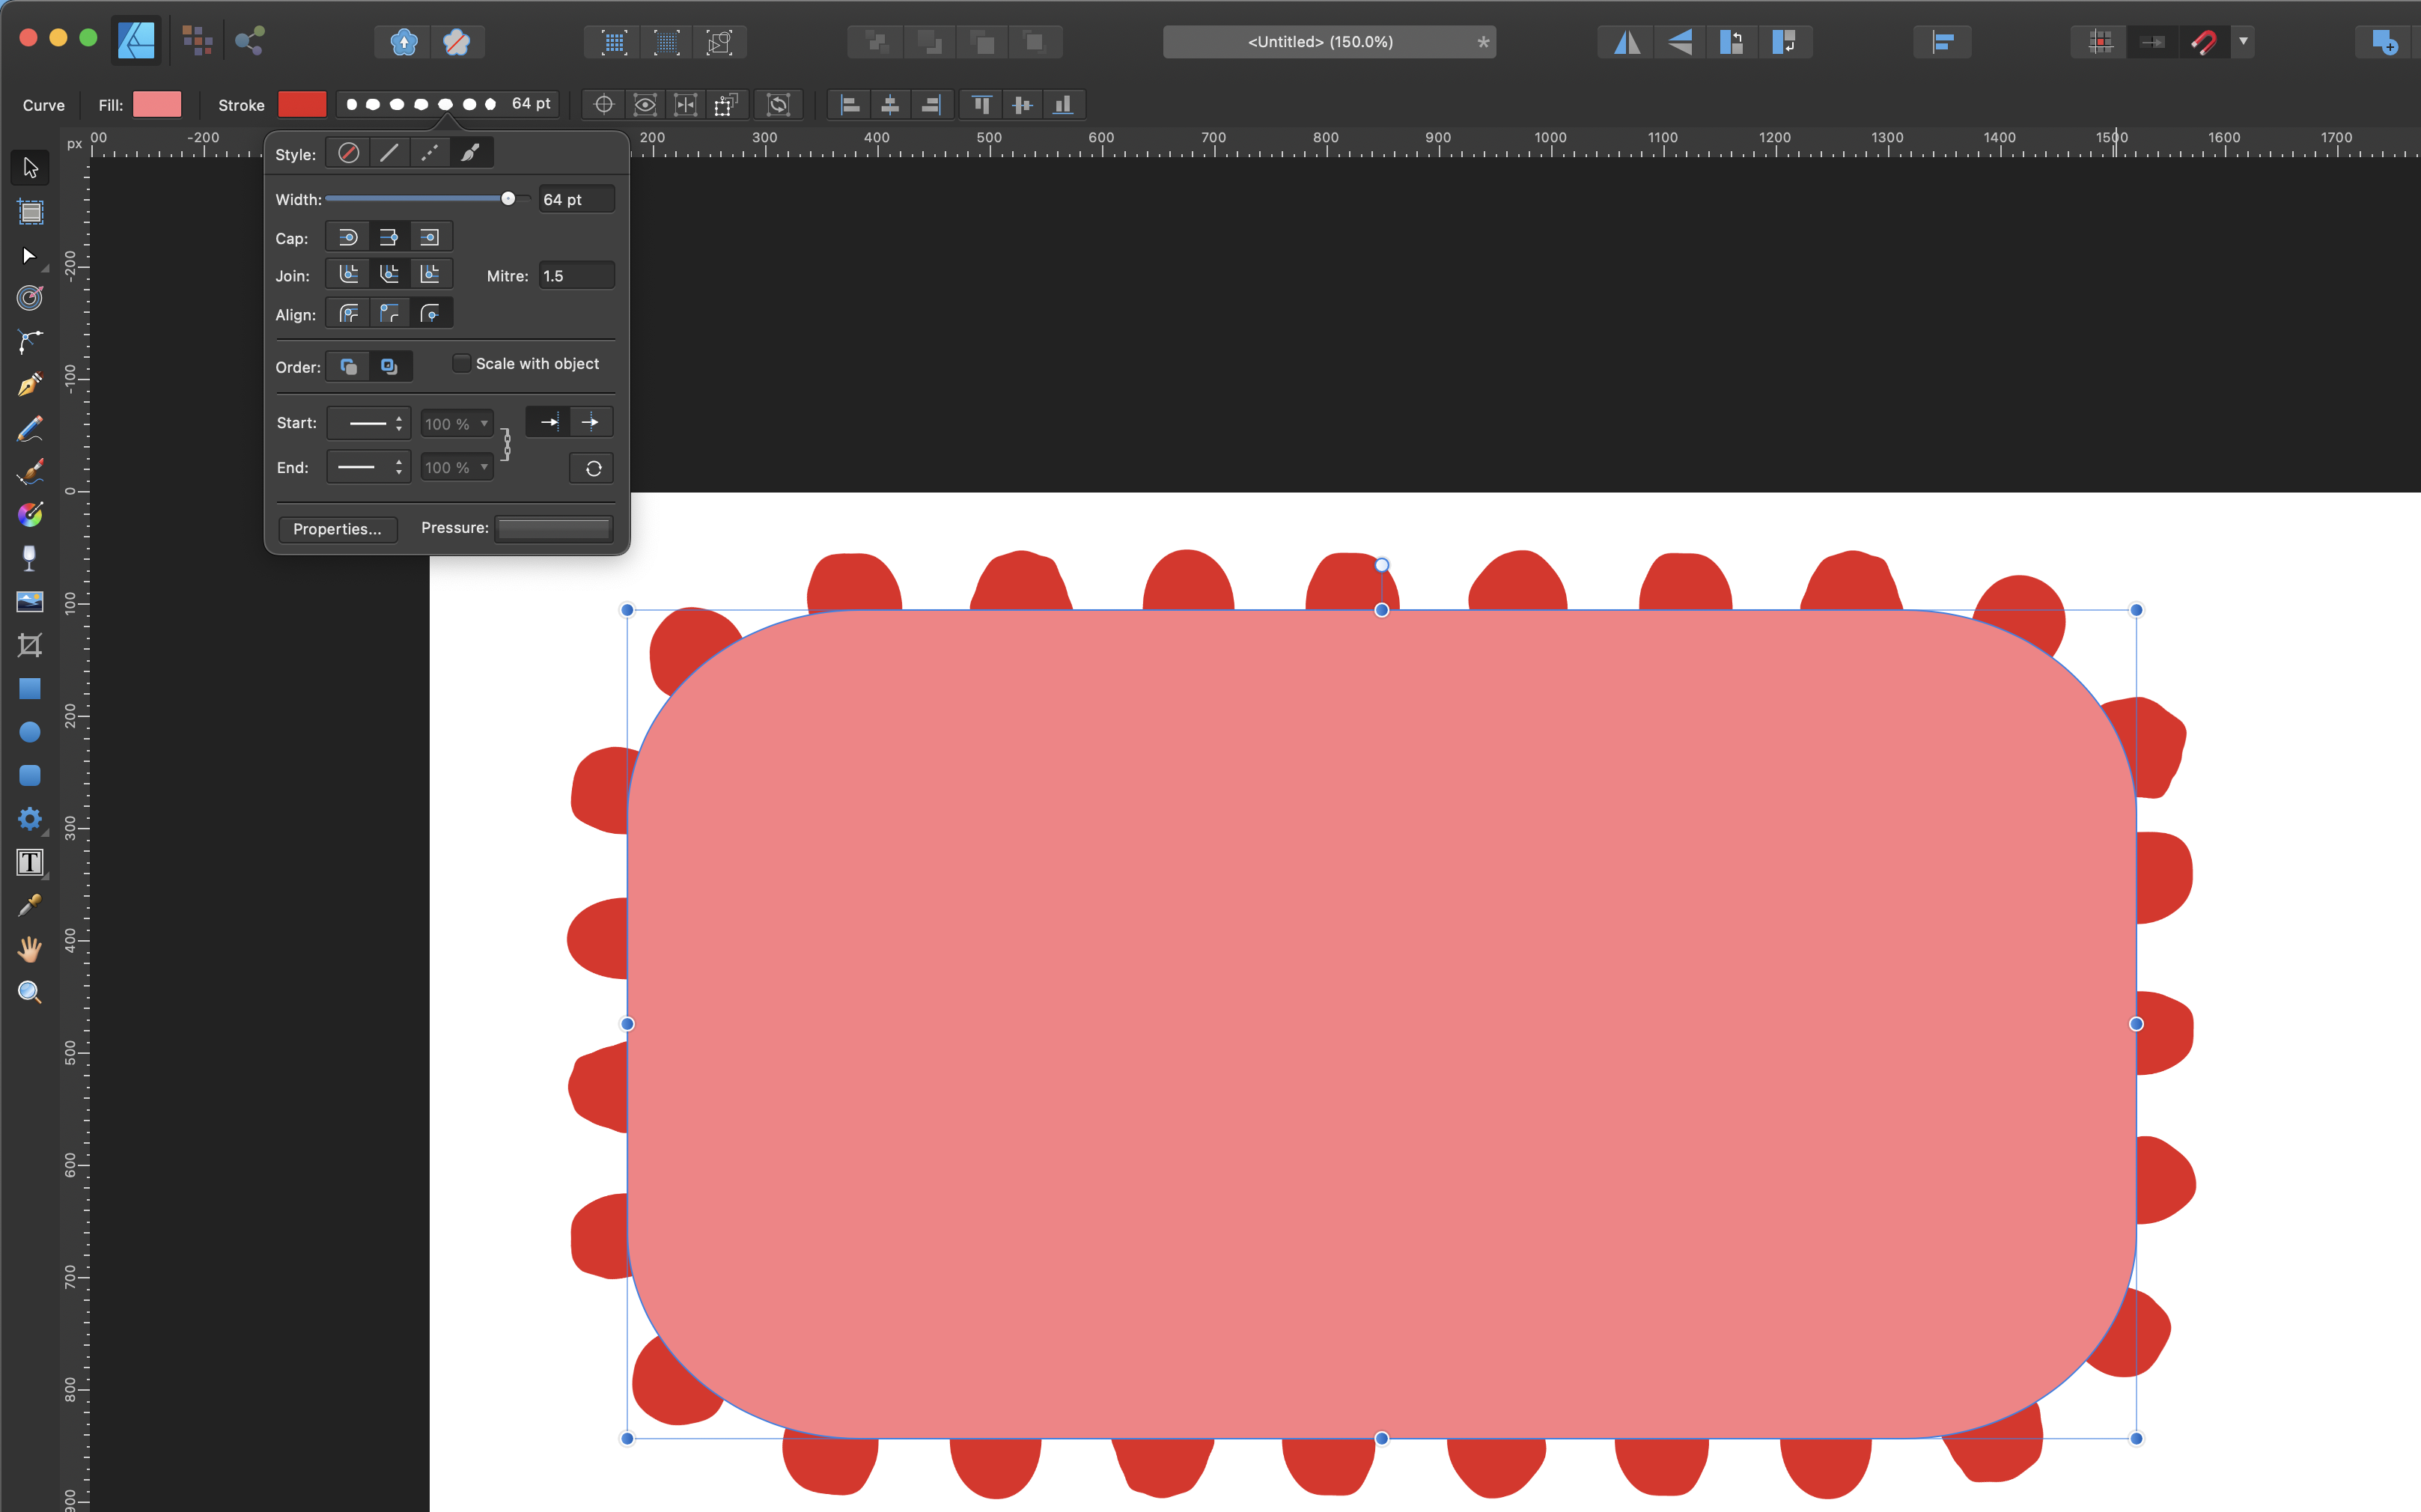The width and height of the screenshot is (2421, 1512).
Task: Choose Round Join option
Action: (348, 274)
